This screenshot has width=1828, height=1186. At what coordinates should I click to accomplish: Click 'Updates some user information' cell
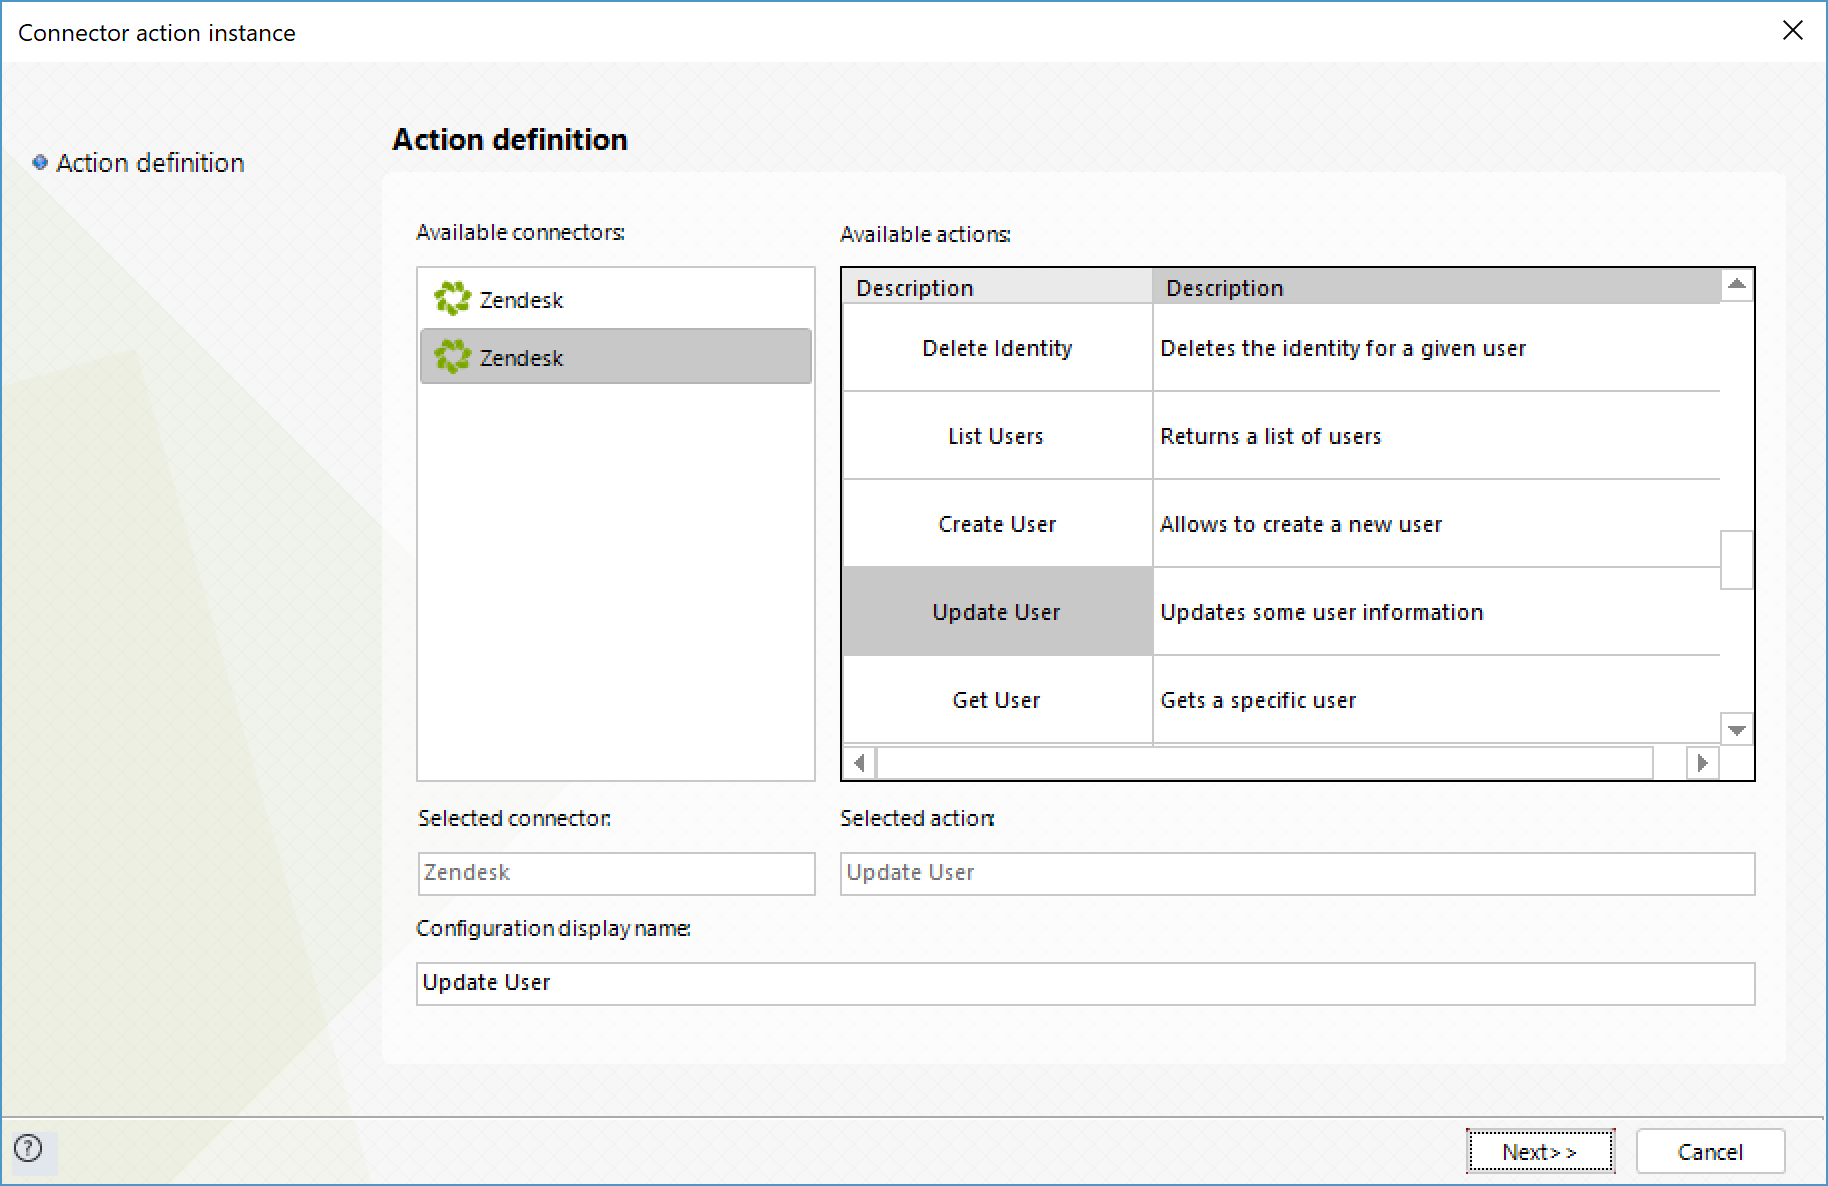[x=1436, y=612]
